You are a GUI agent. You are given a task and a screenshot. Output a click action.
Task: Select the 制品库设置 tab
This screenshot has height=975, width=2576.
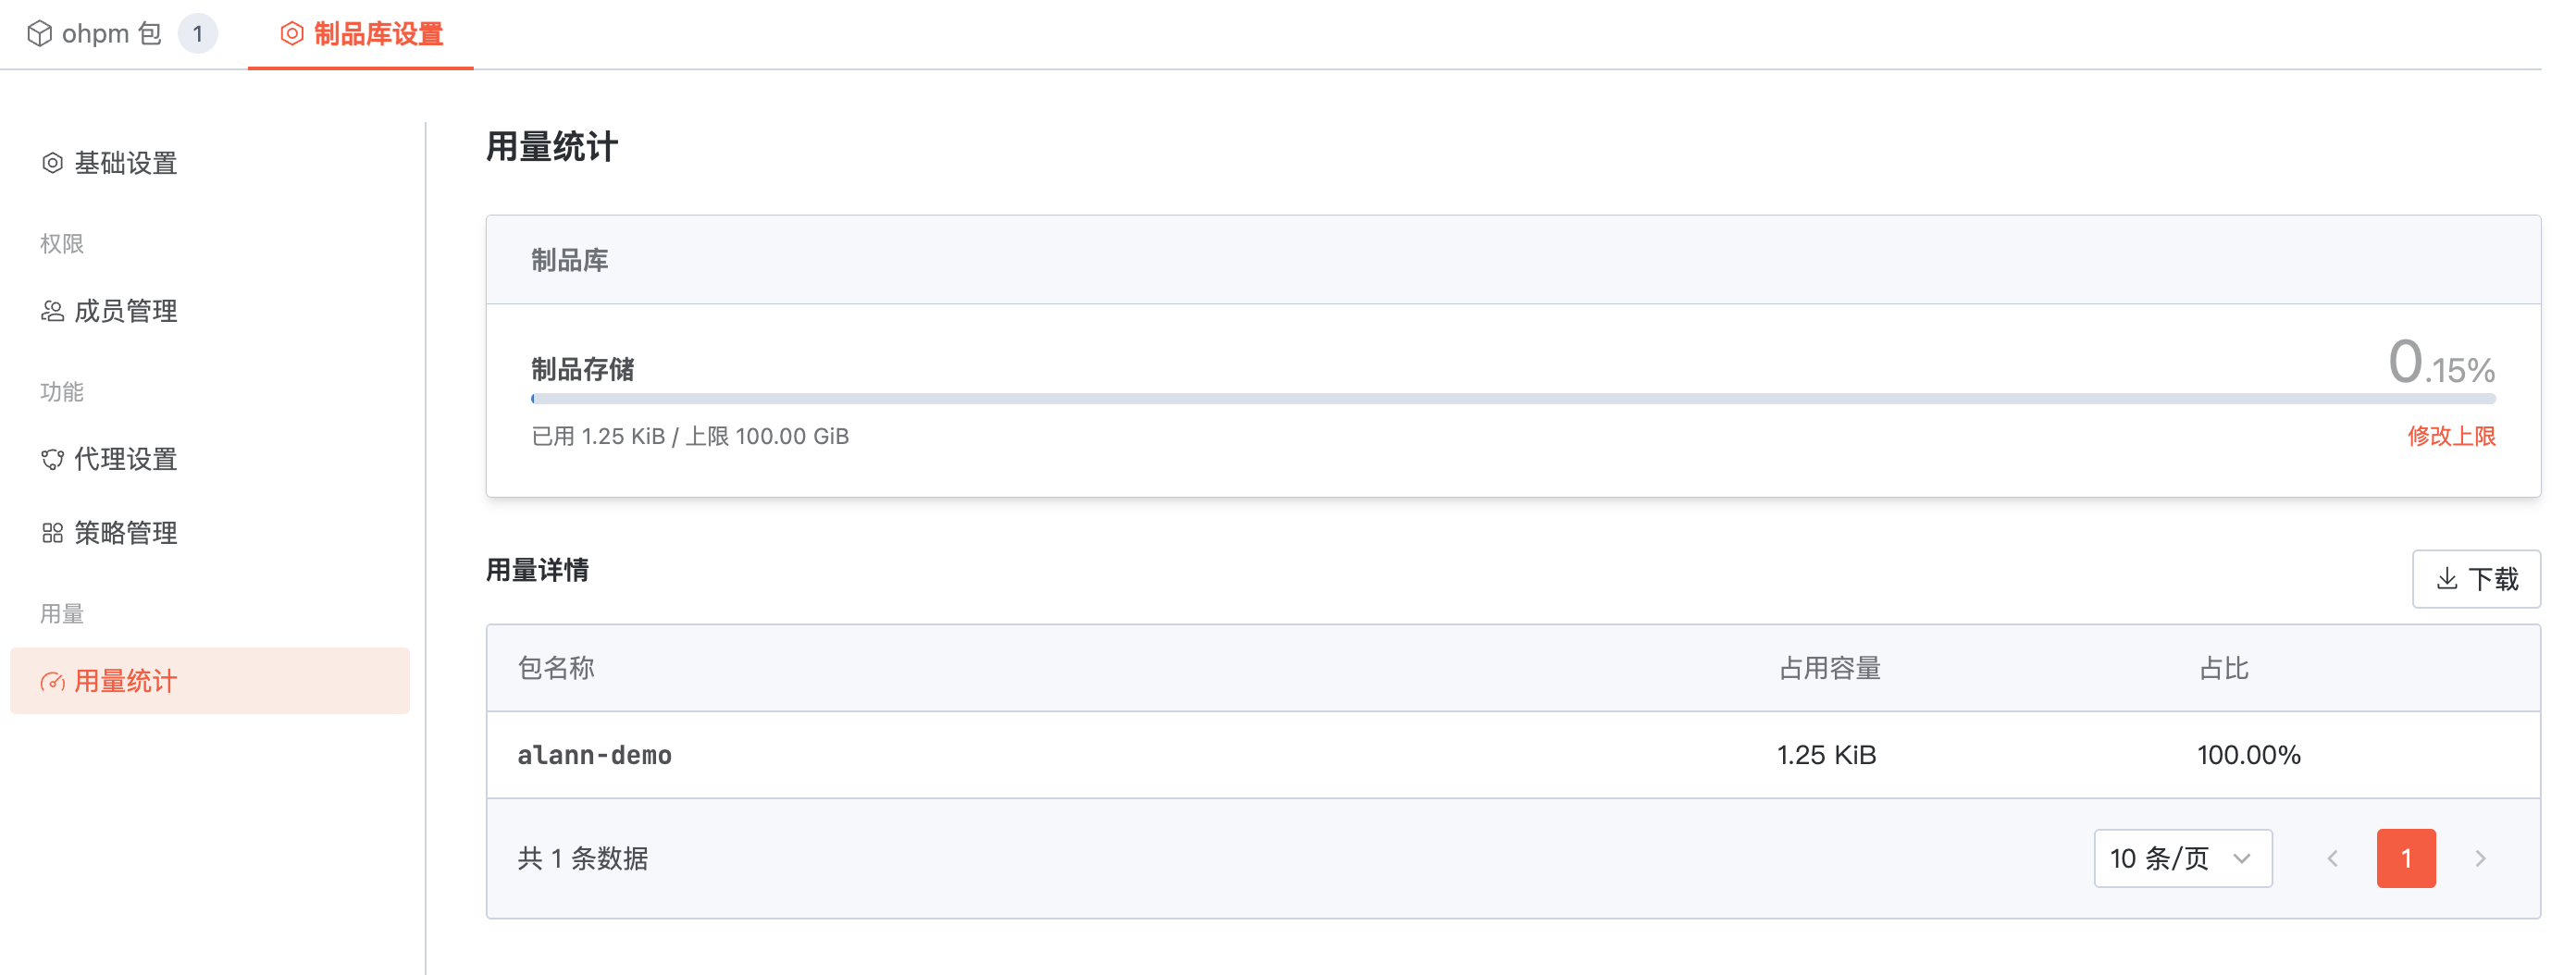click(x=378, y=34)
